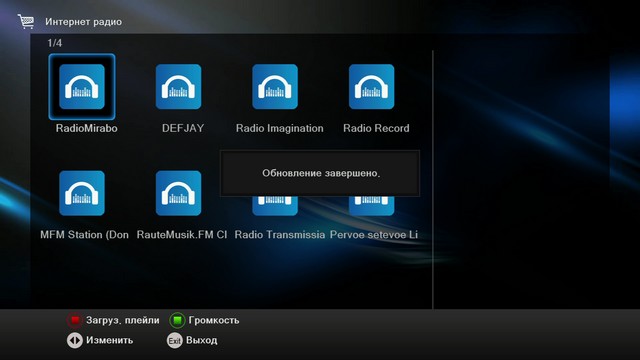
Task: Click the Изменить label
Action: pos(109,340)
